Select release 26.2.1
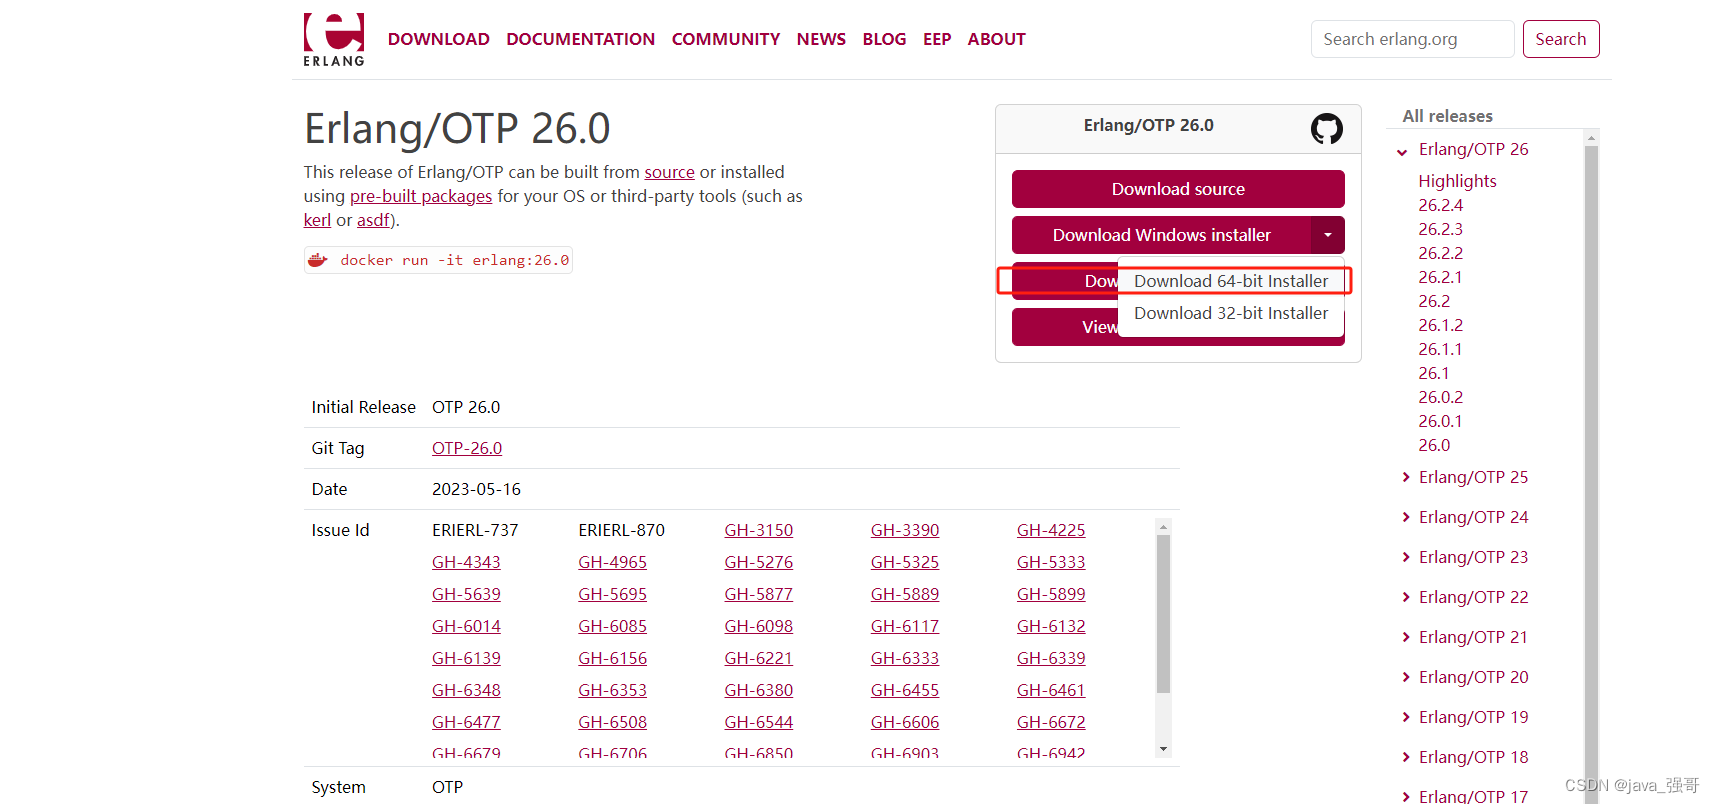This screenshot has width=1715, height=804. pos(1440,277)
